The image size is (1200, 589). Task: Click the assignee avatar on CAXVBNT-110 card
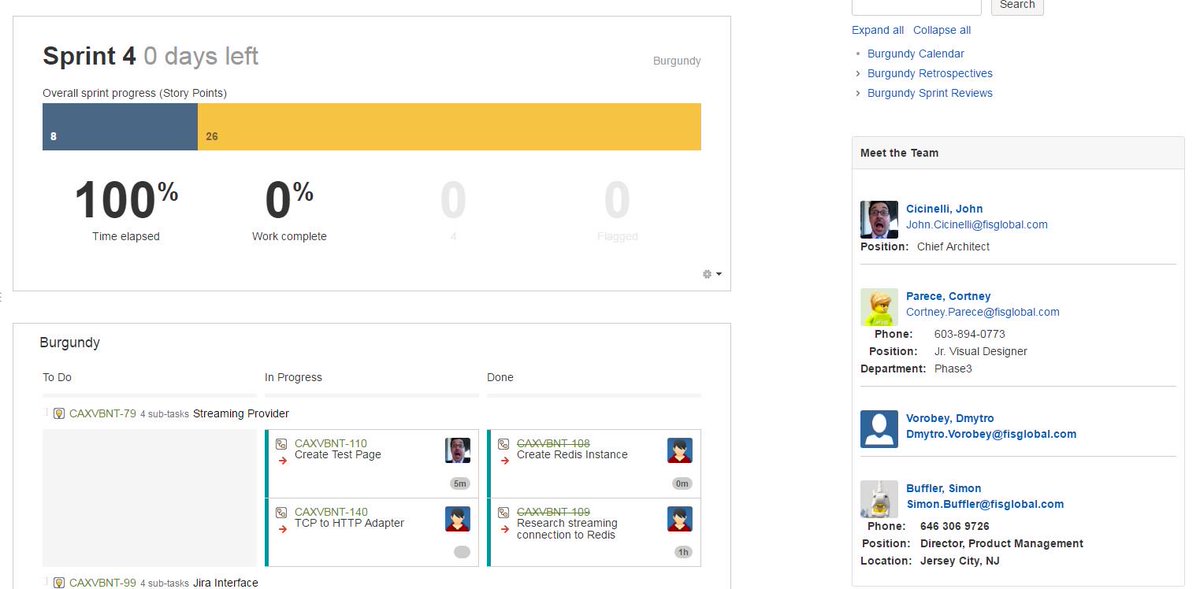(458, 450)
